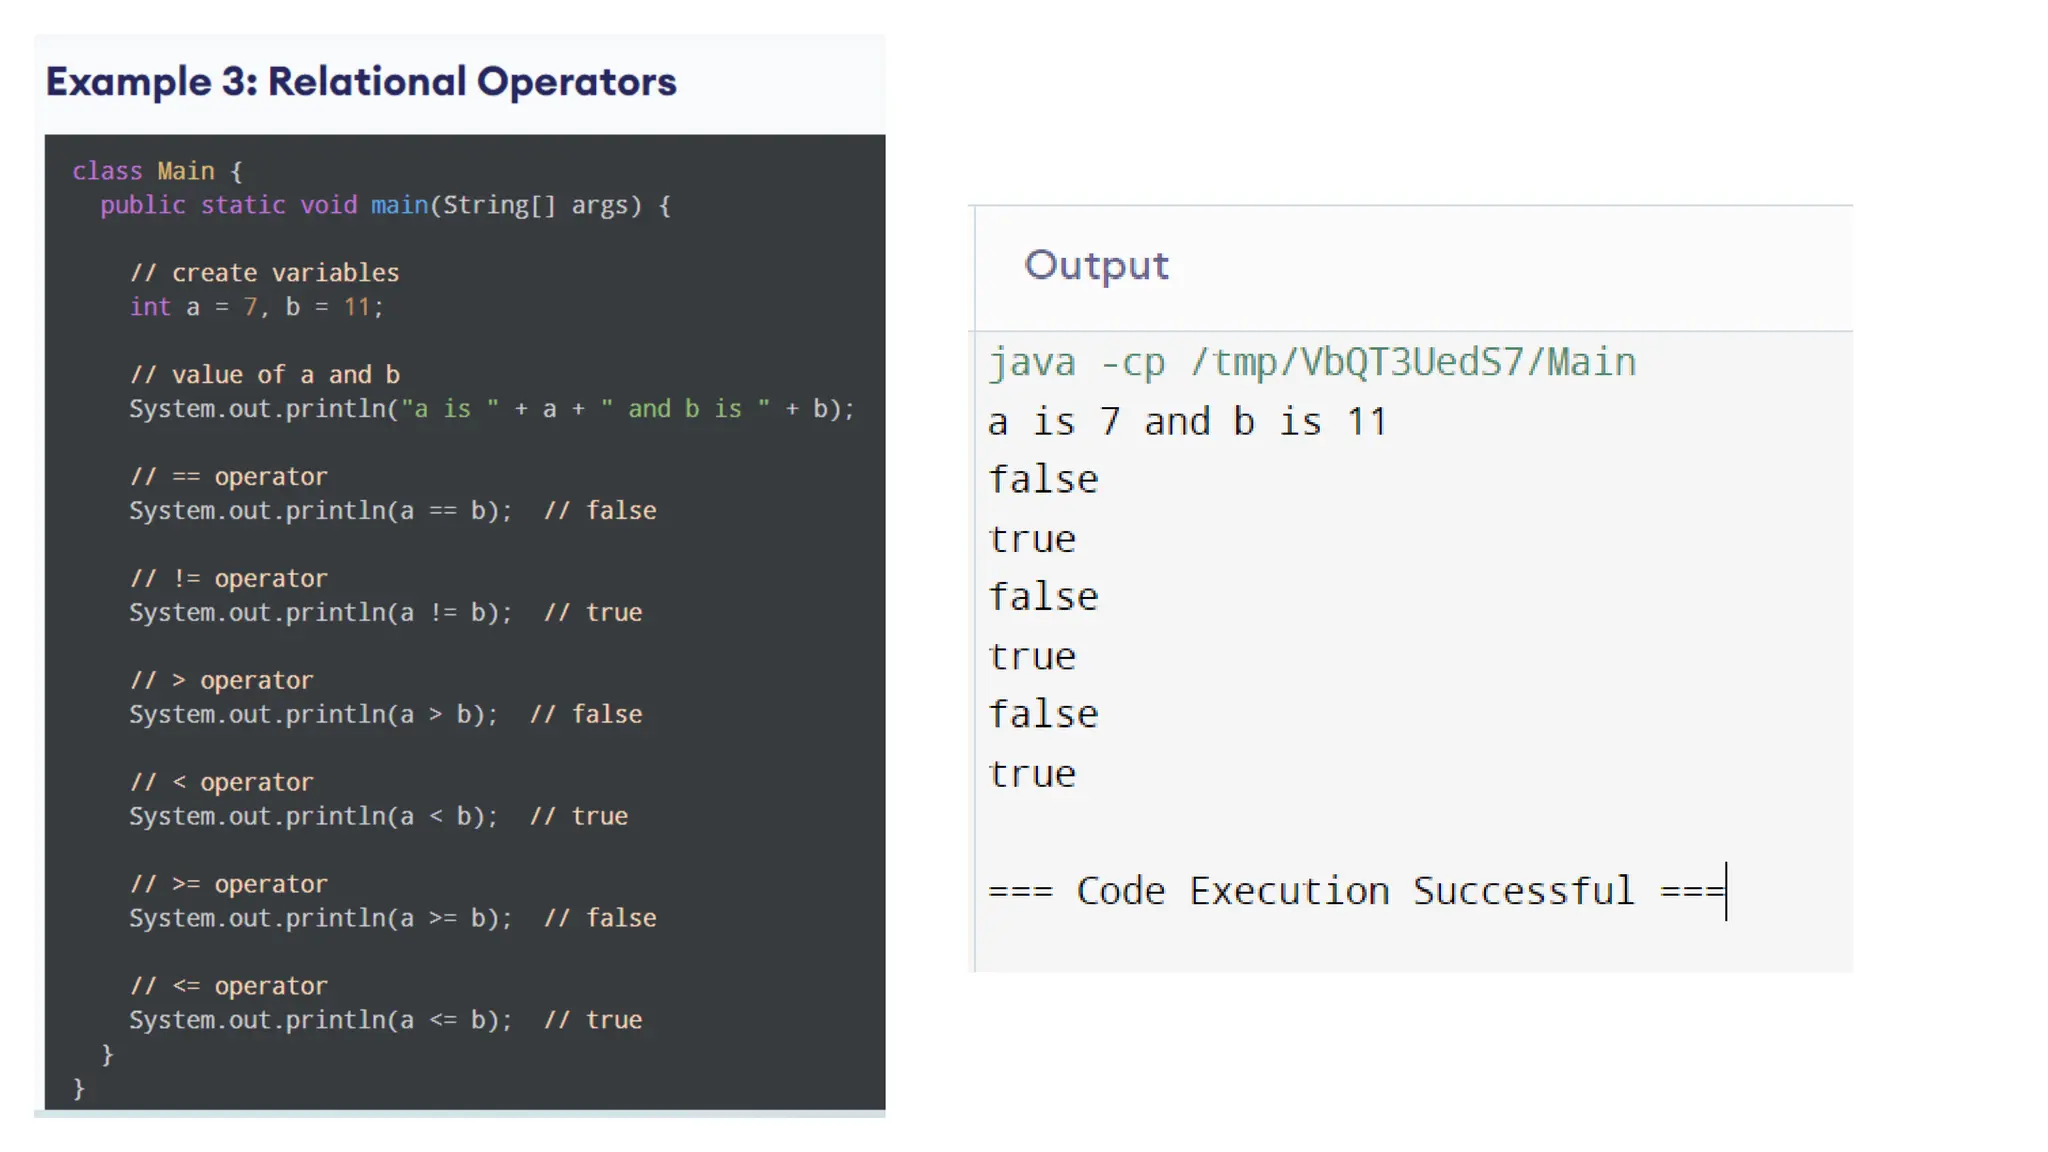The width and height of the screenshot is (2048, 1152).
Task: Click the println(a != b) code line
Action: tap(320, 613)
